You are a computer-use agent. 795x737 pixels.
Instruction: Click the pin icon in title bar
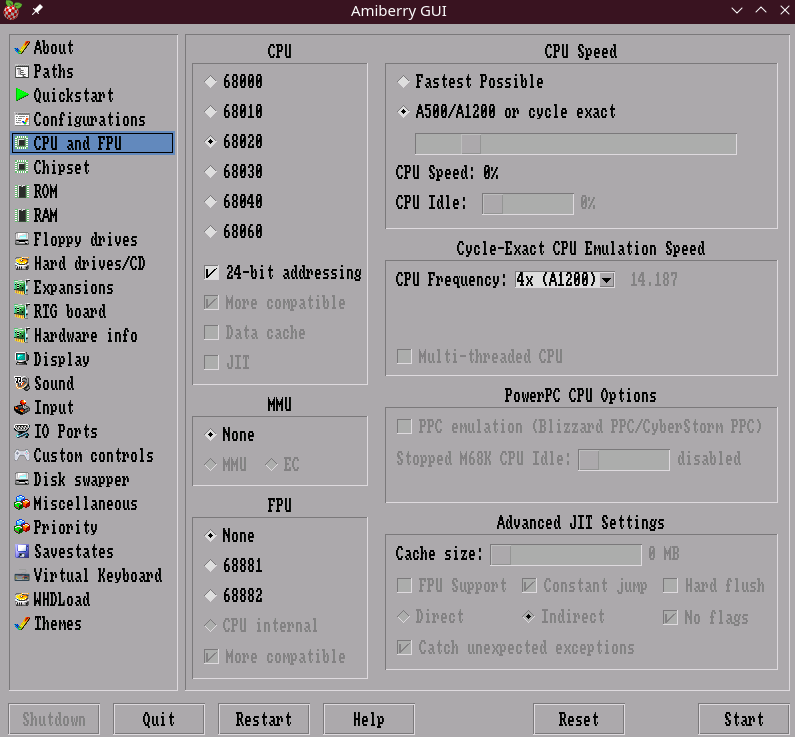click(37, 10)
